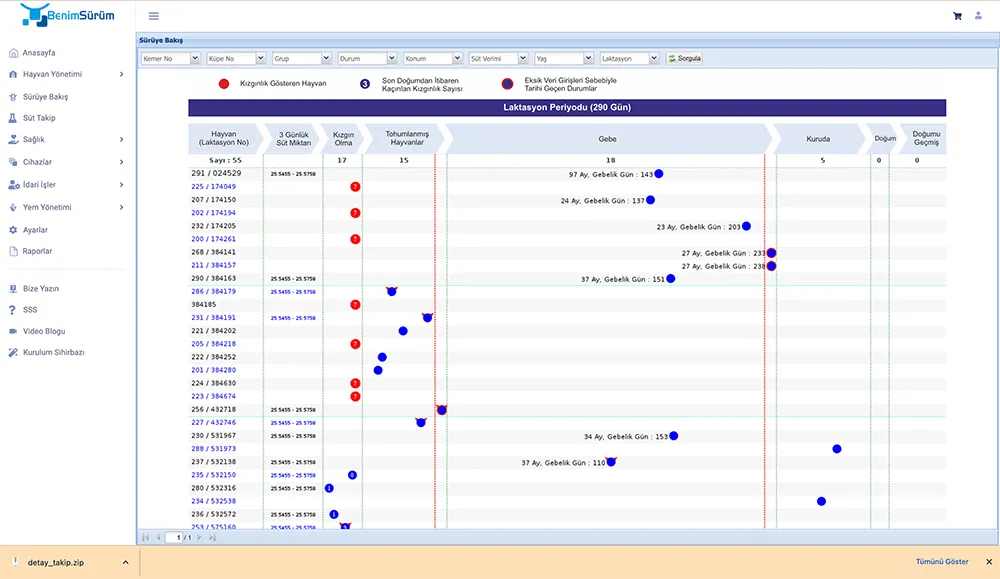Click the page number input field

[x=176, y=537]
